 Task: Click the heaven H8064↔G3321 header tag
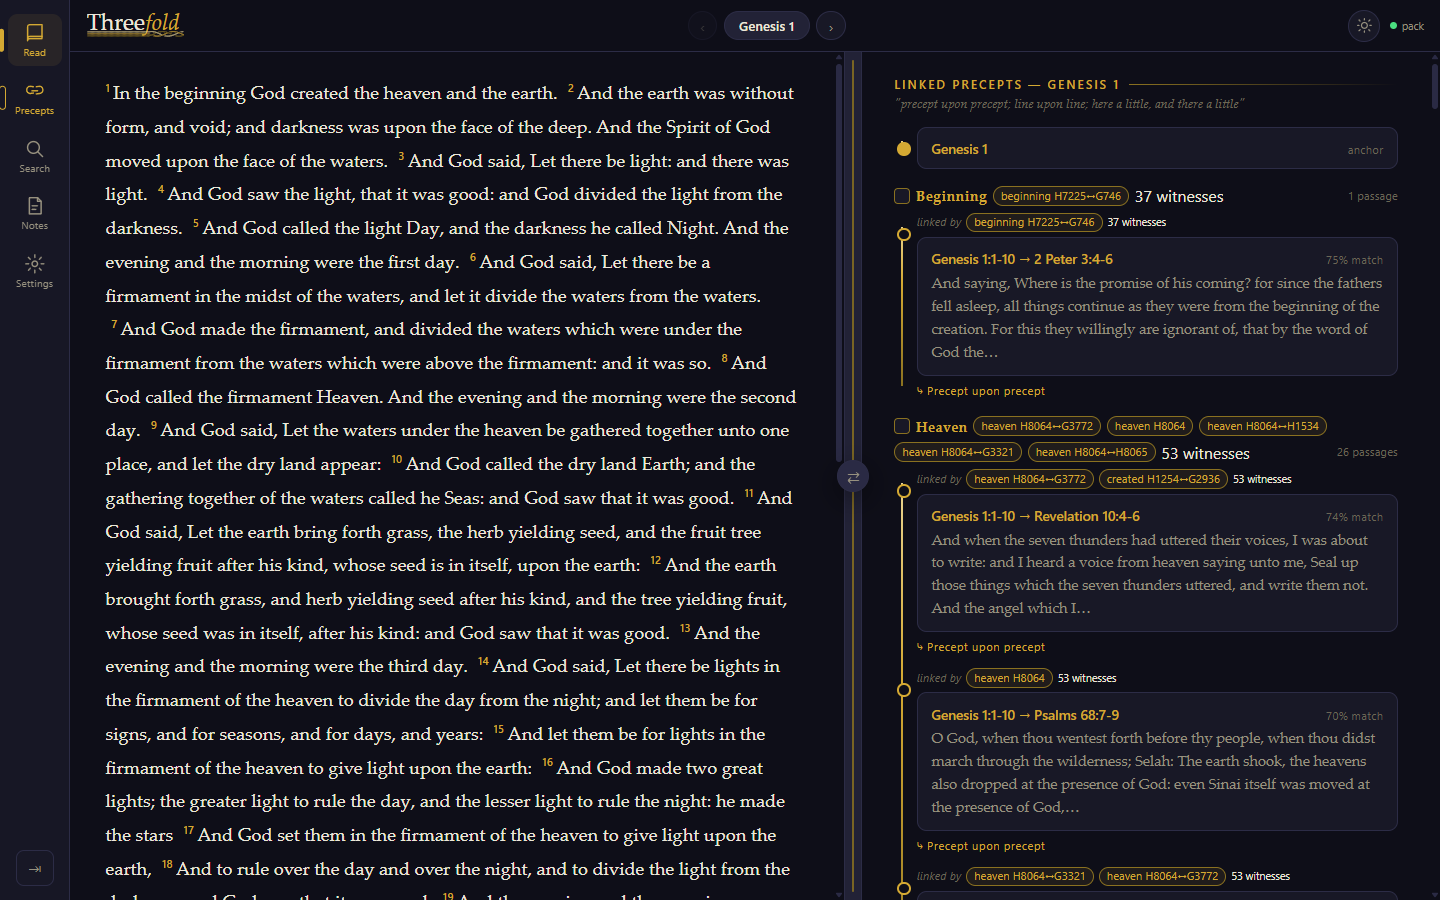958,452
